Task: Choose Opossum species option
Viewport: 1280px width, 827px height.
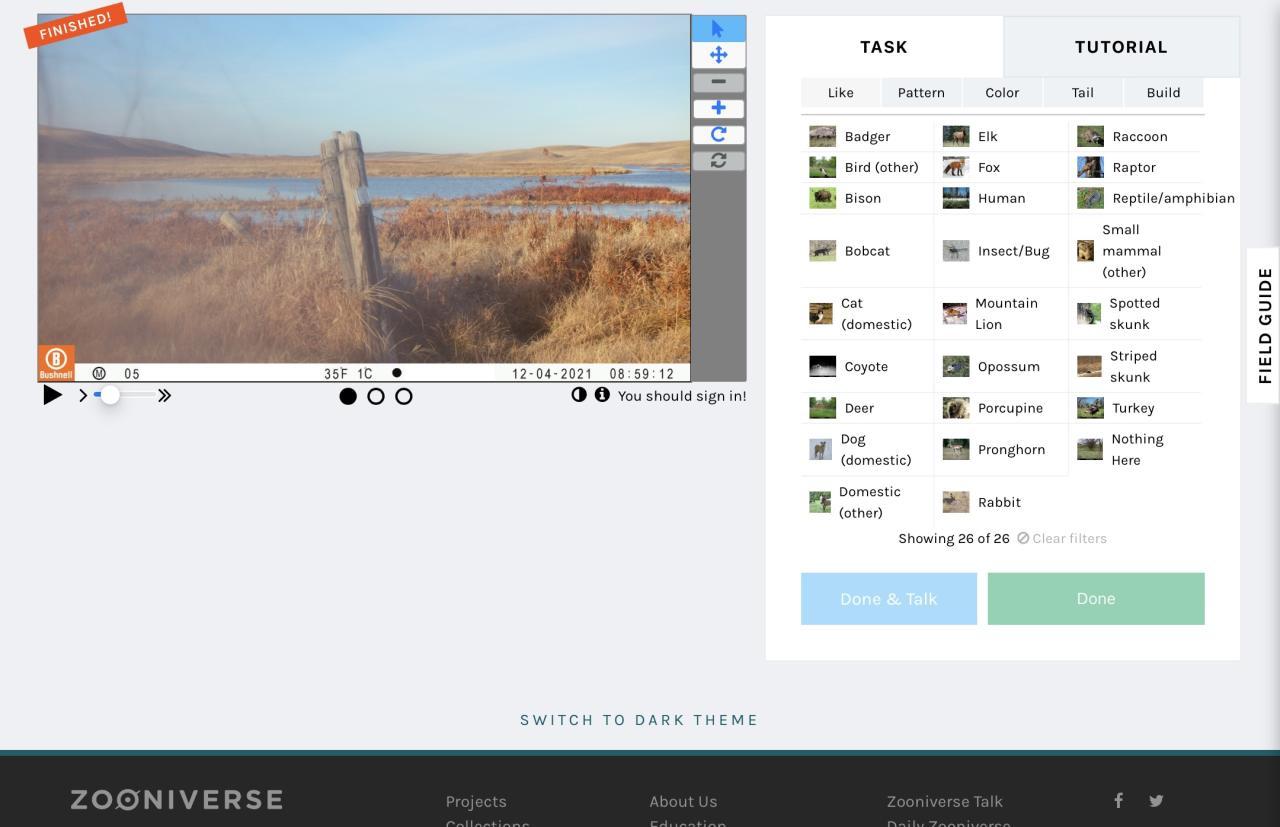Action: point(1001,366)
